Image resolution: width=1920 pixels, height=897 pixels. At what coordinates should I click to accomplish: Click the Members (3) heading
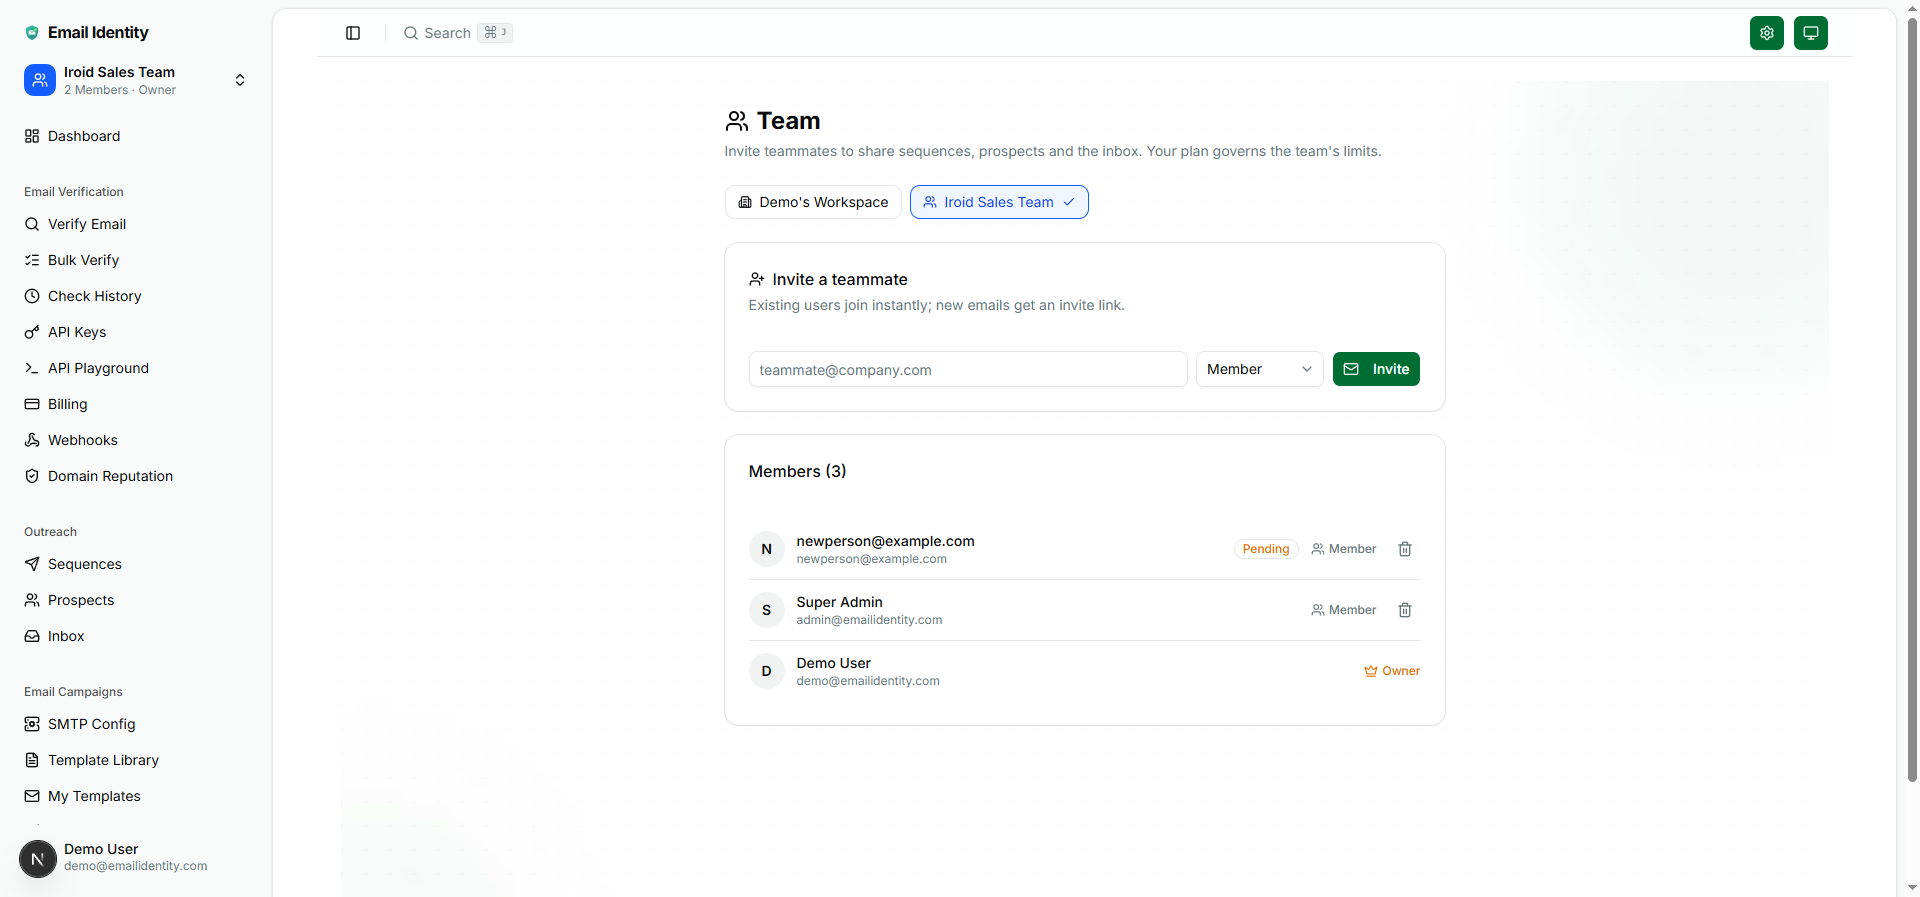[797, 471]
